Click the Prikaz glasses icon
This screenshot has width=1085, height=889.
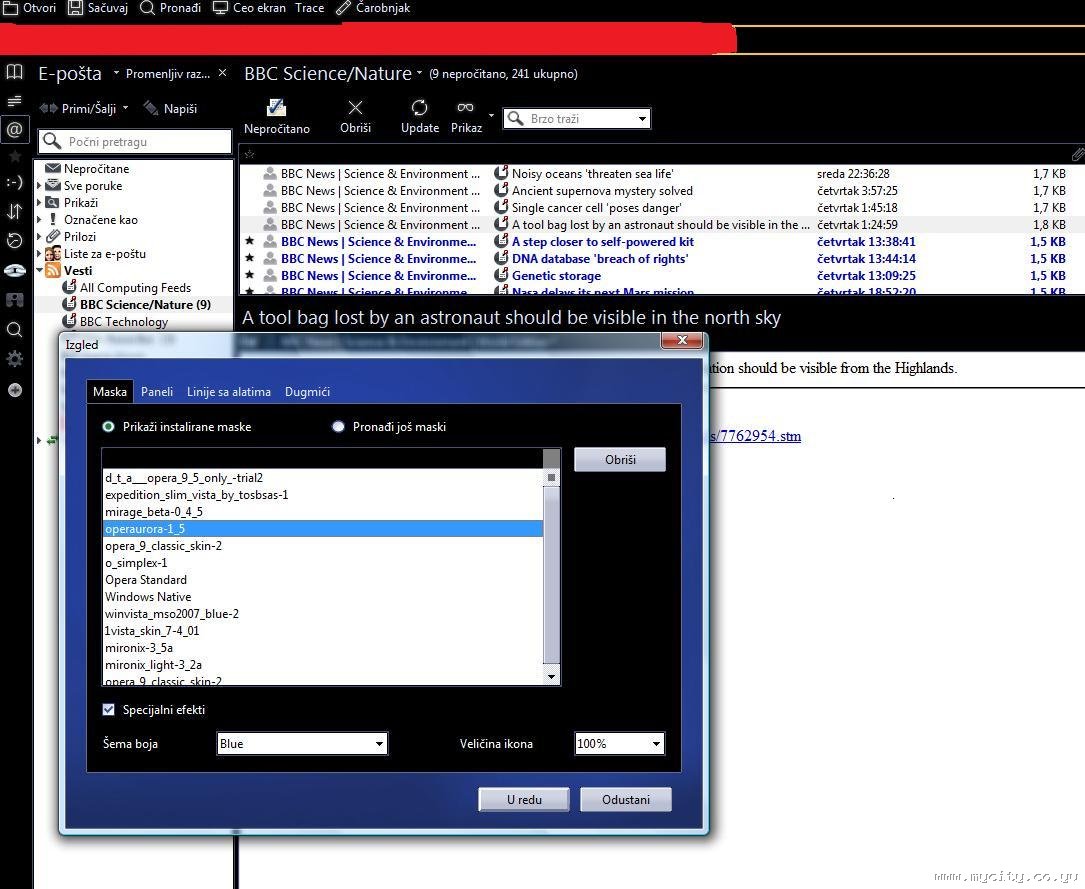point(465,108)
